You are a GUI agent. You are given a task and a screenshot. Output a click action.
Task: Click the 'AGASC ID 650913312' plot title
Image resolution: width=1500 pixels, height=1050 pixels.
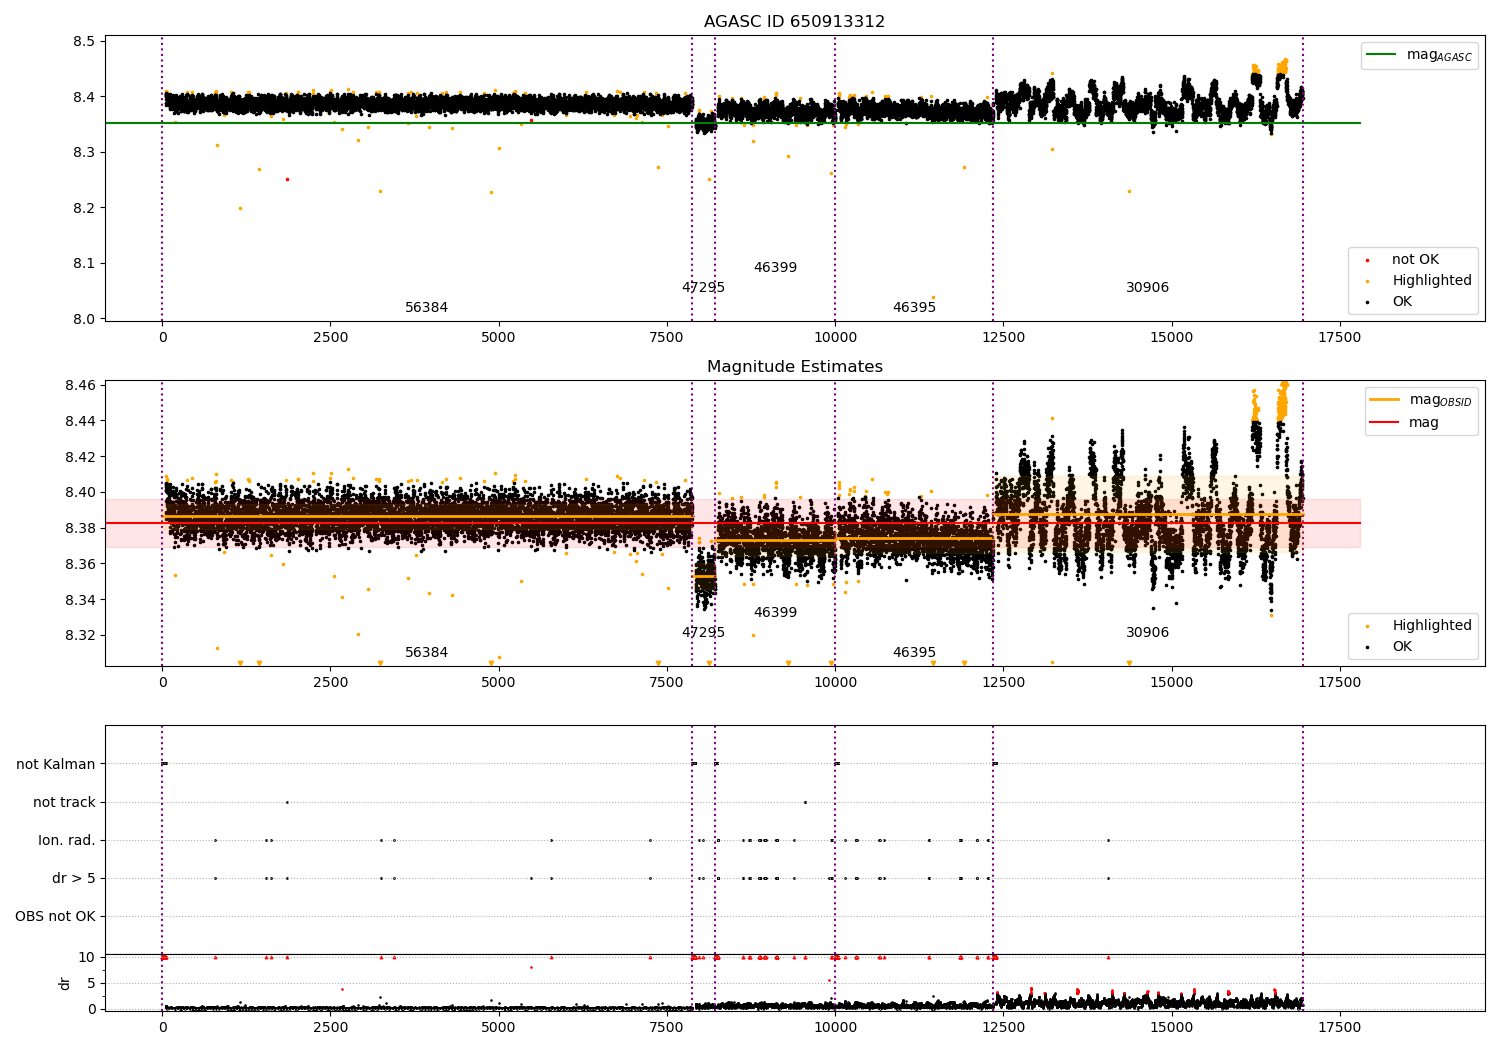tap(794, 22)
